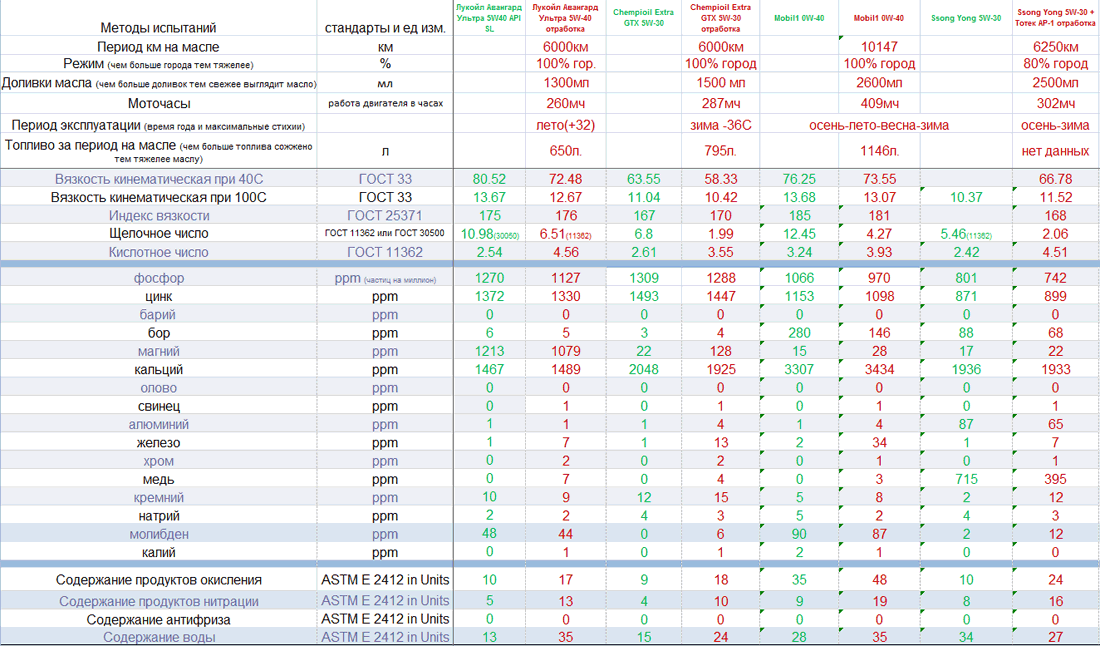This screenshot has width=1100, height=646.
Task: Select 'Содержание продуктов нитрации' row label
Action: pyautogui.click(x=159, y=602)
